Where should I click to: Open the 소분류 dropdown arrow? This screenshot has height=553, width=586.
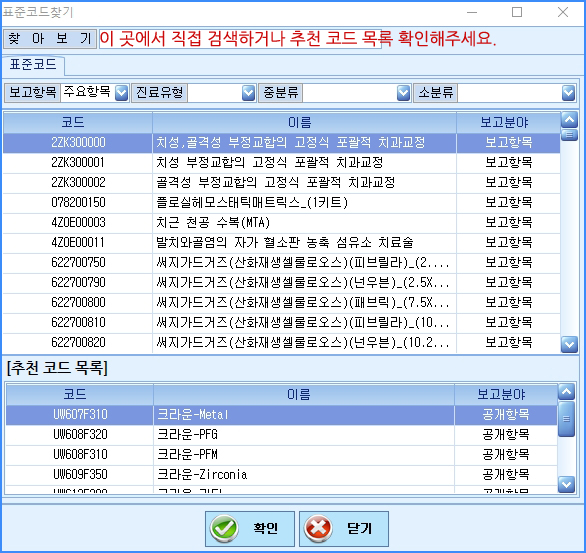coord(568,93)
